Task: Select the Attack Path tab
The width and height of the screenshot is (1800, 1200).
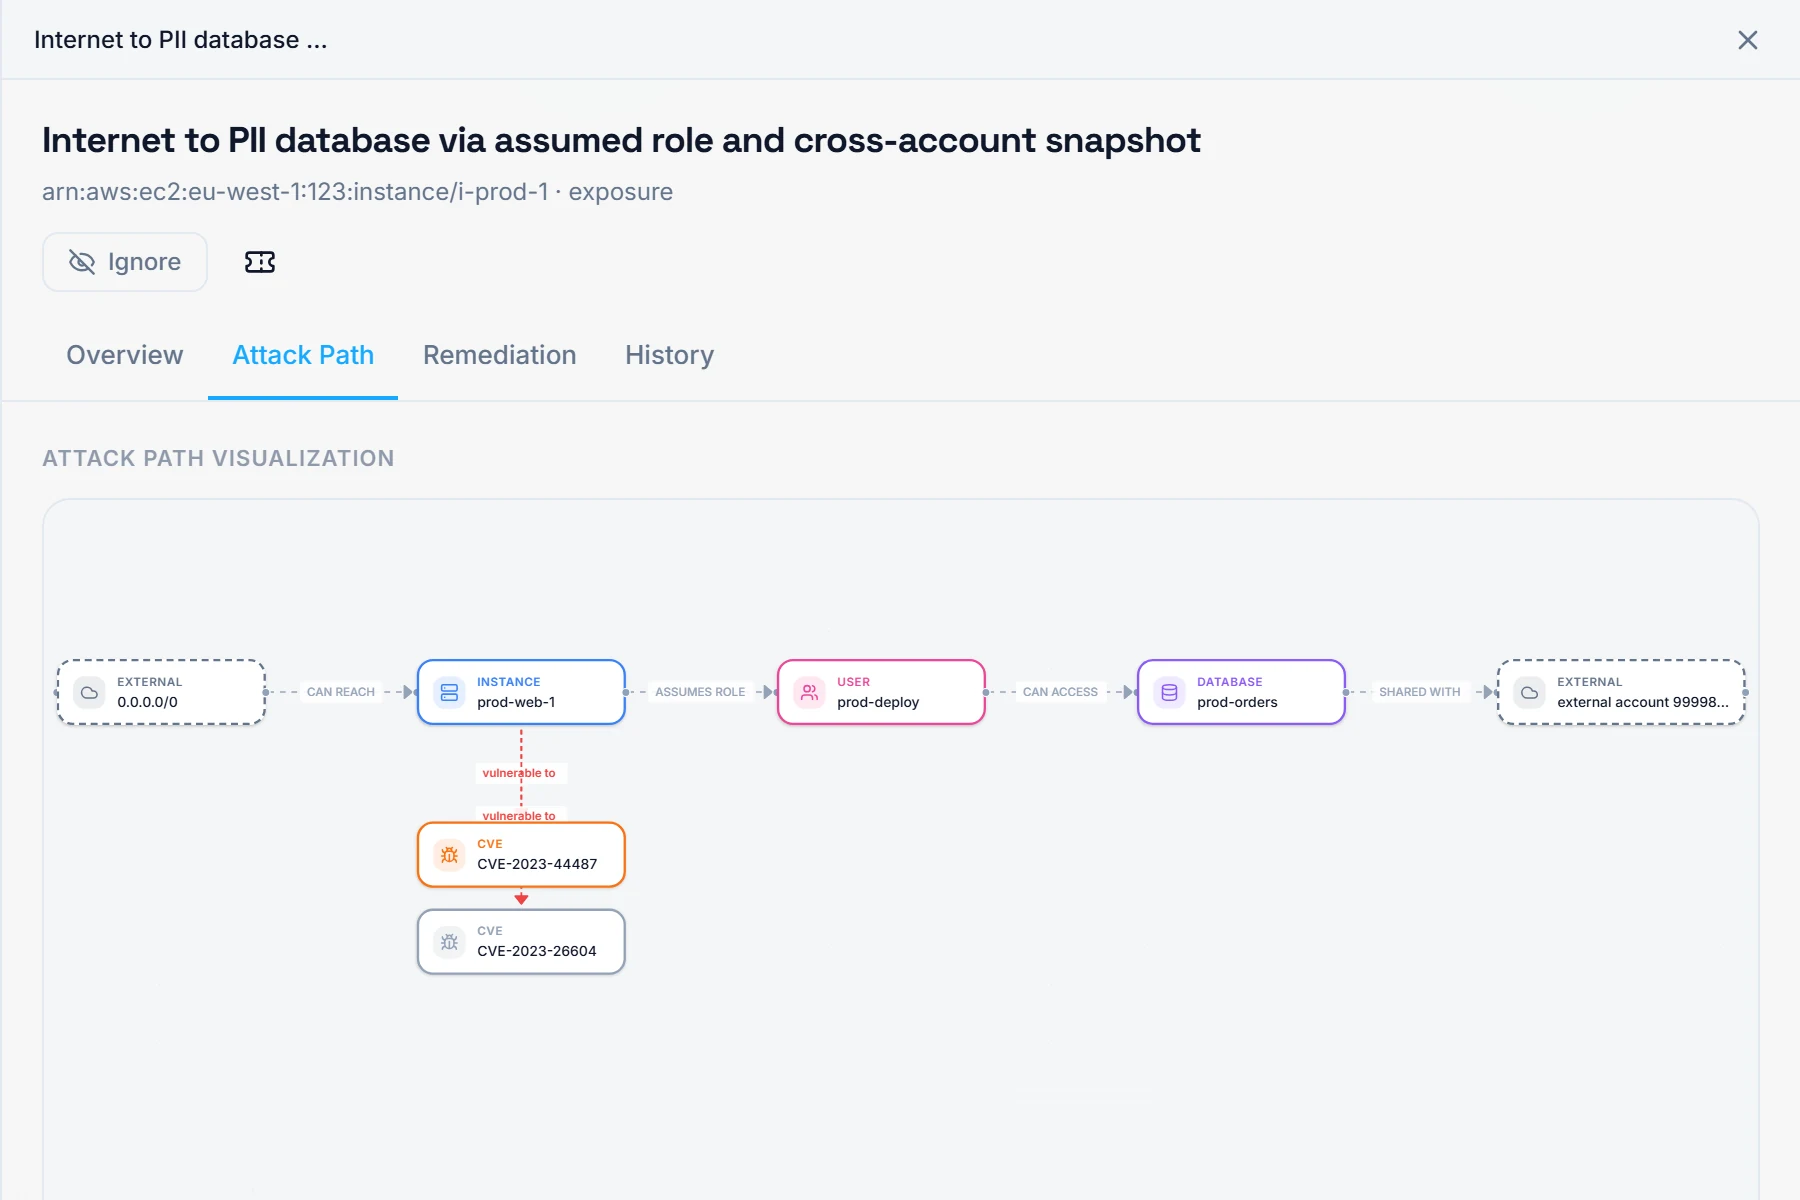Action: pos(303,355)
